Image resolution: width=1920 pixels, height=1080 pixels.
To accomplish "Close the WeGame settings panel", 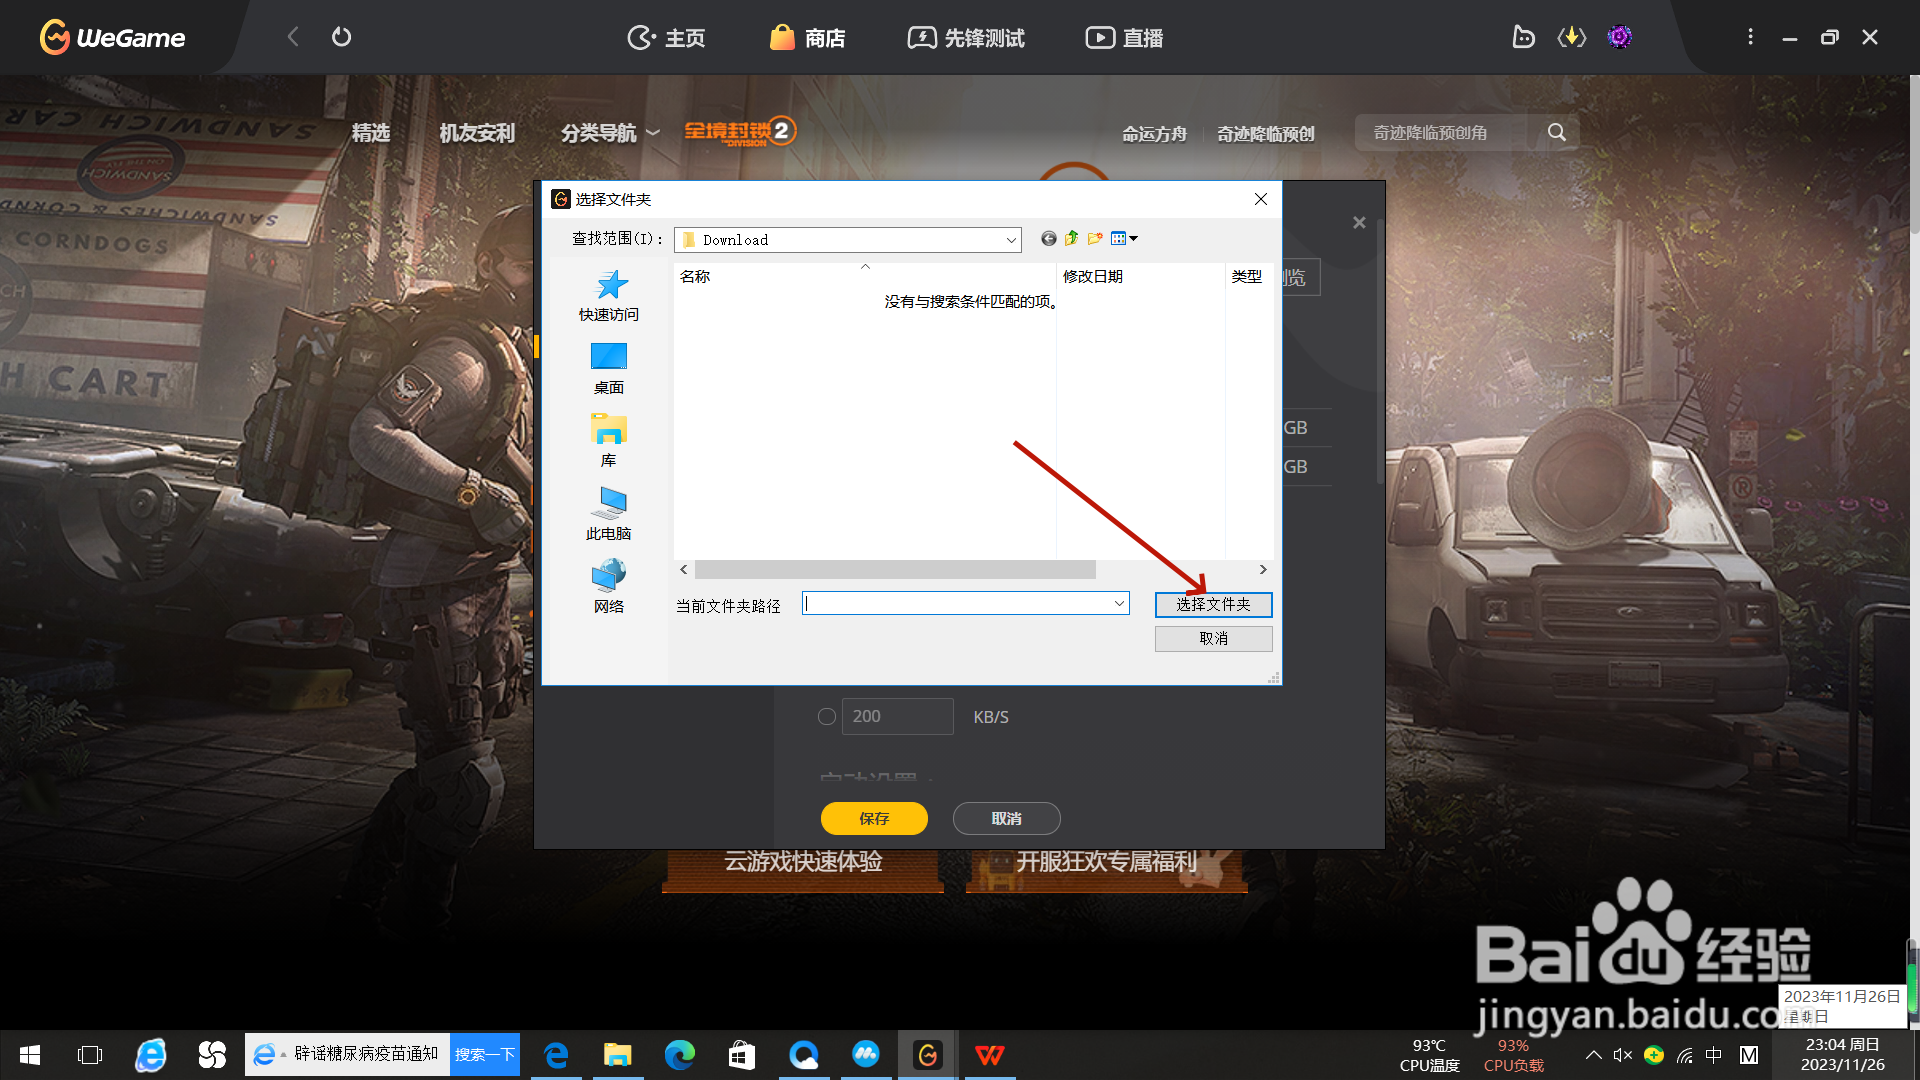I will pos(1359,222).
